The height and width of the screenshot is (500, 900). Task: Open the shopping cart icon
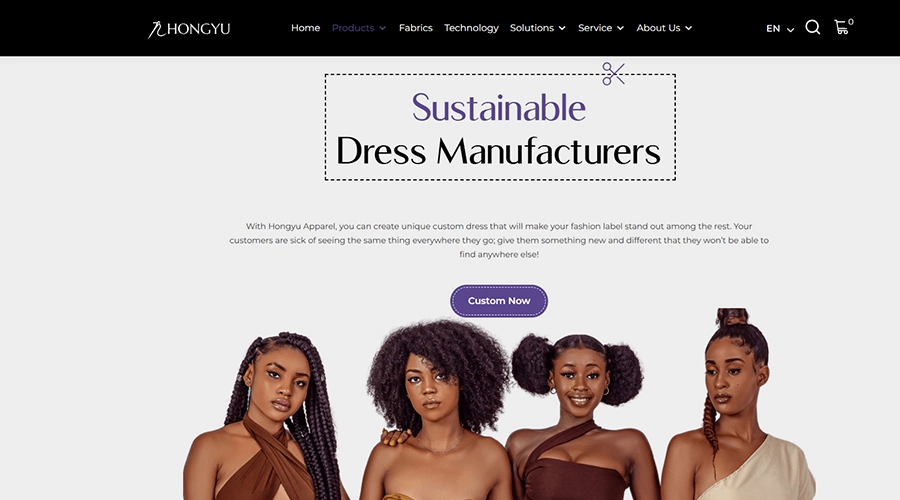[x=841, y=27]
